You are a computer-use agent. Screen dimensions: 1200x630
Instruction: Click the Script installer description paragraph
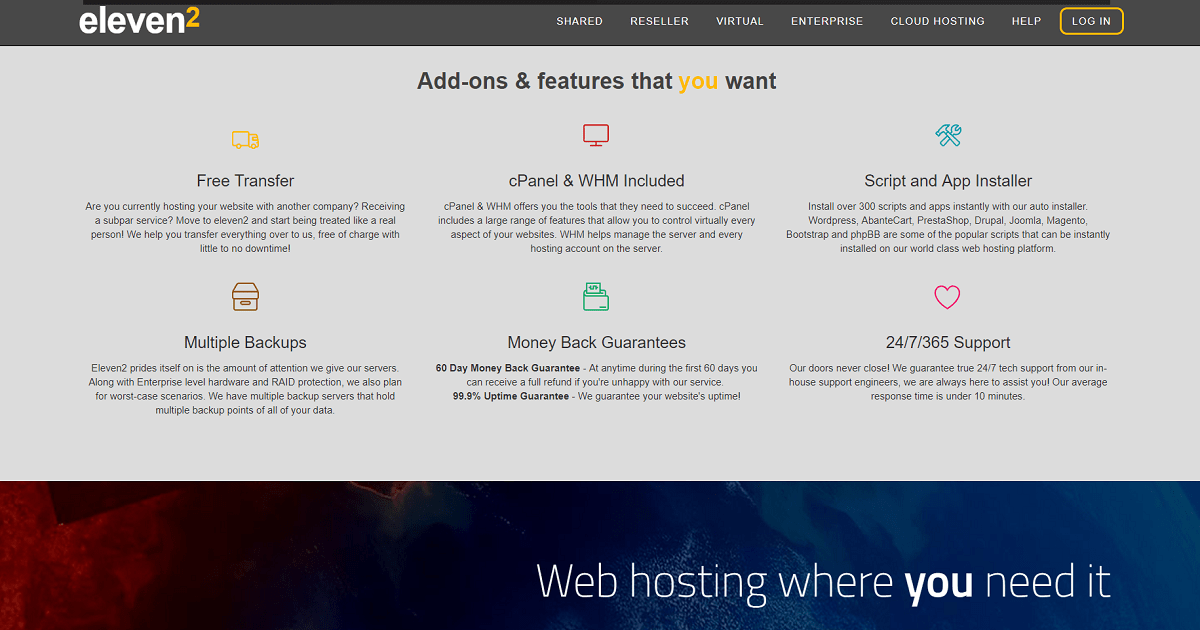948,227
